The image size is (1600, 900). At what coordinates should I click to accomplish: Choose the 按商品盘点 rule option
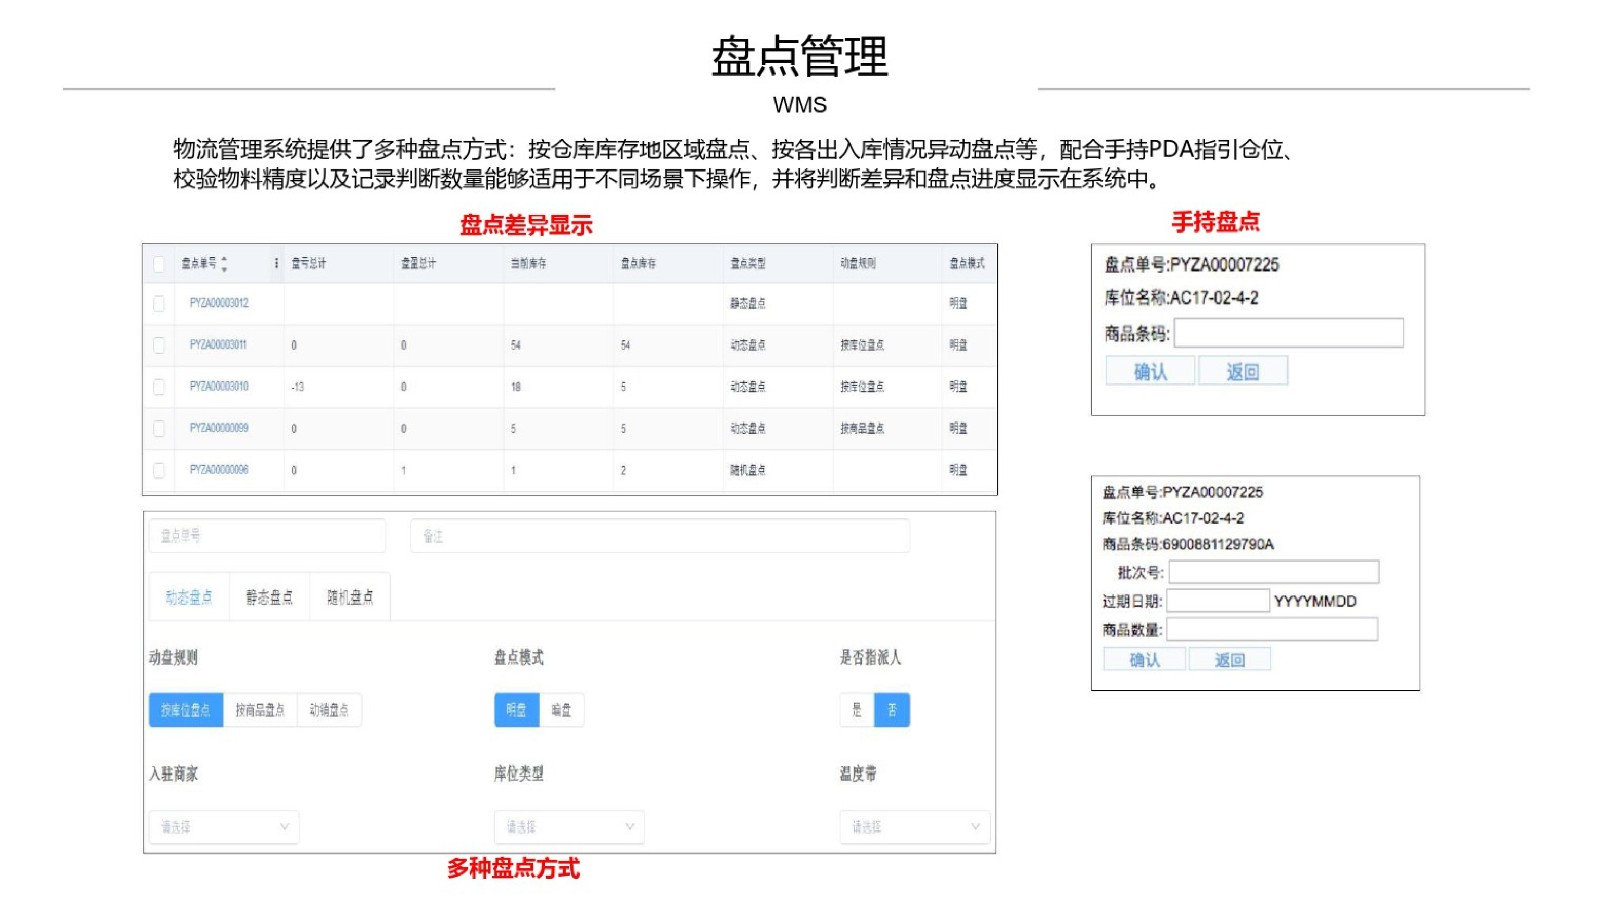coord(260,710)
